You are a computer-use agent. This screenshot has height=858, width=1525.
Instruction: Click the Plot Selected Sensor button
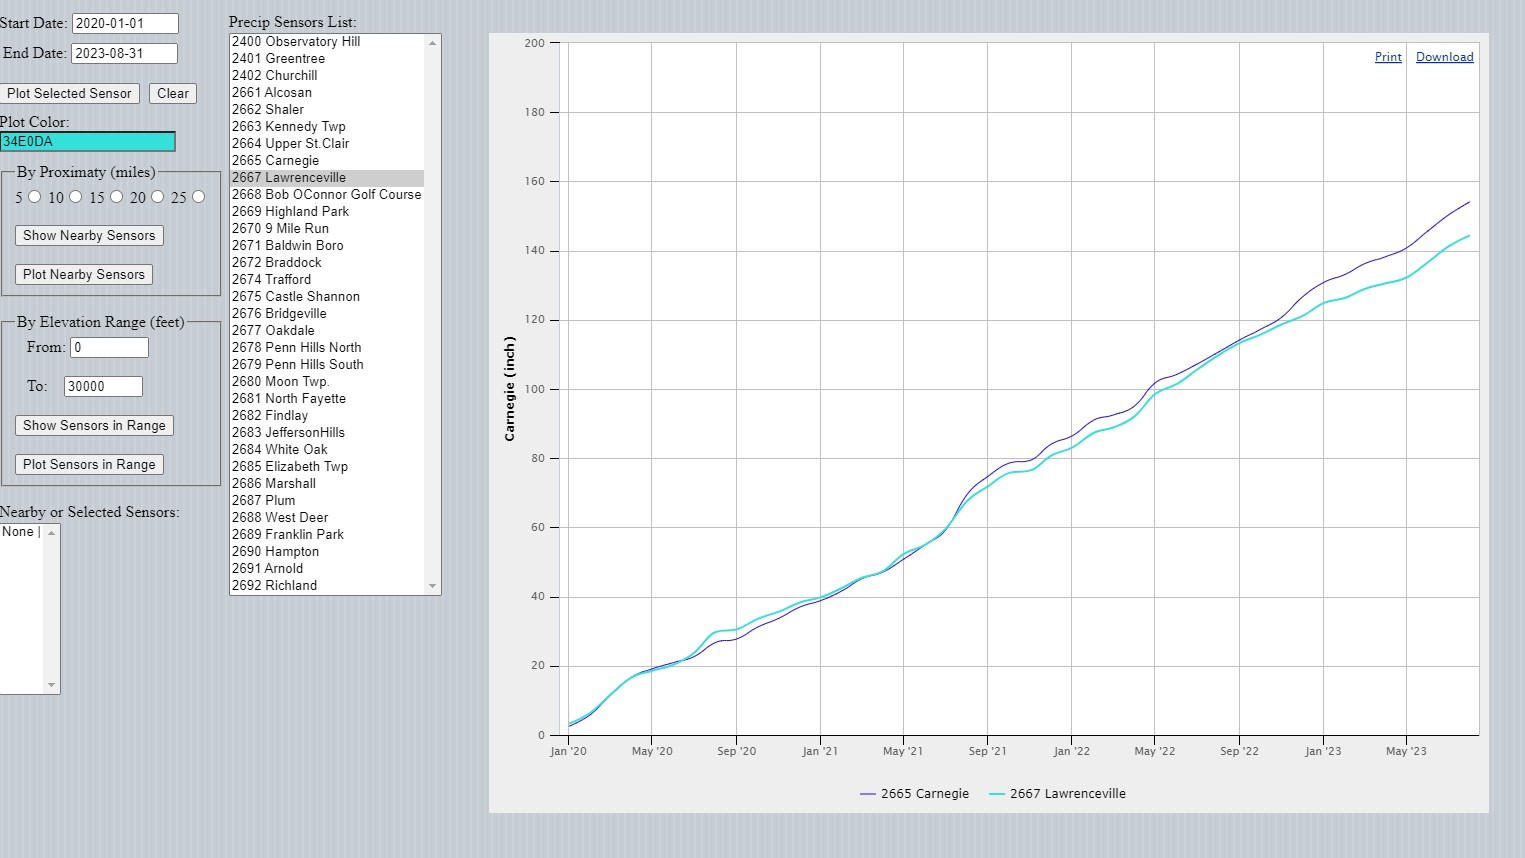(x=69, y=93)
